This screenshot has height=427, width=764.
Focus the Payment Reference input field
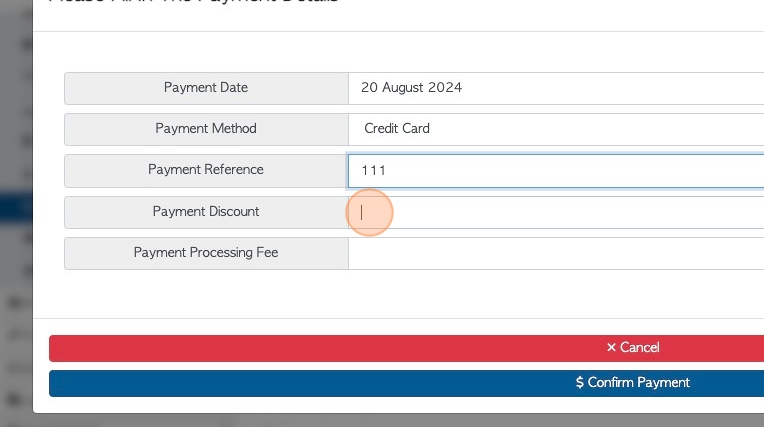click(556, 171)
